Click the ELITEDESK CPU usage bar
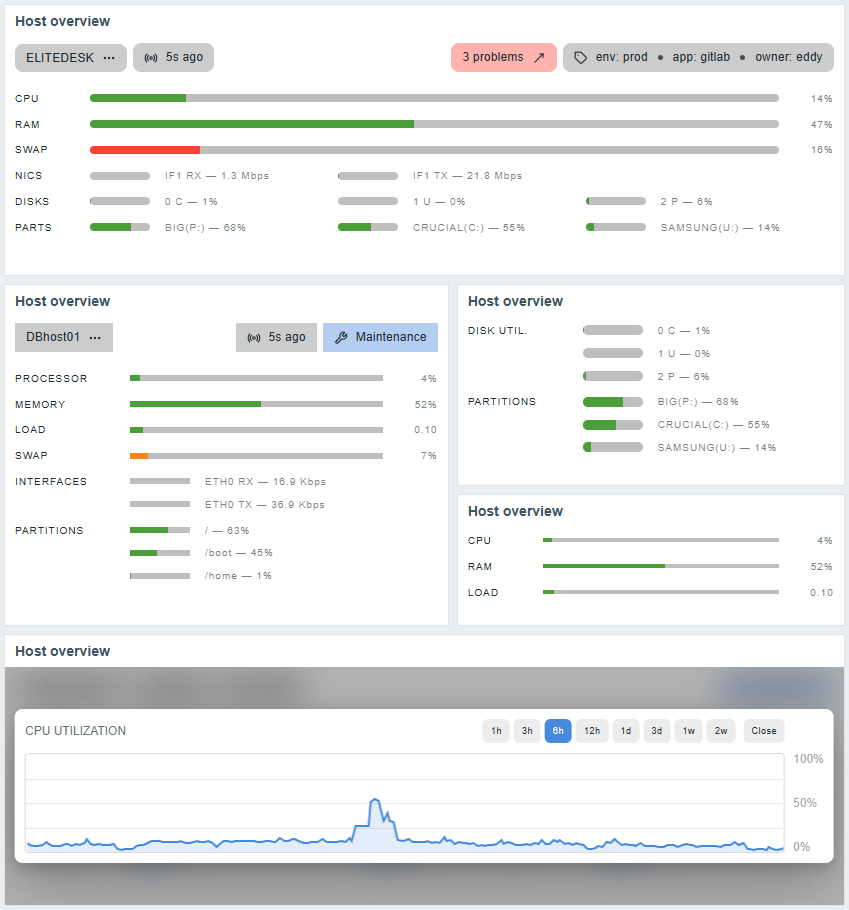This screenshot has width=849, height=910. [434, 98]
